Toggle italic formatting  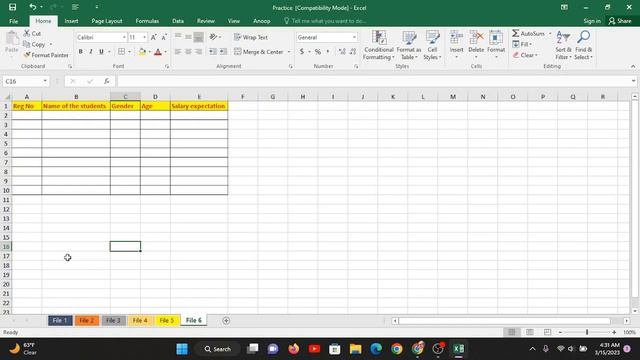coord(91,52)
